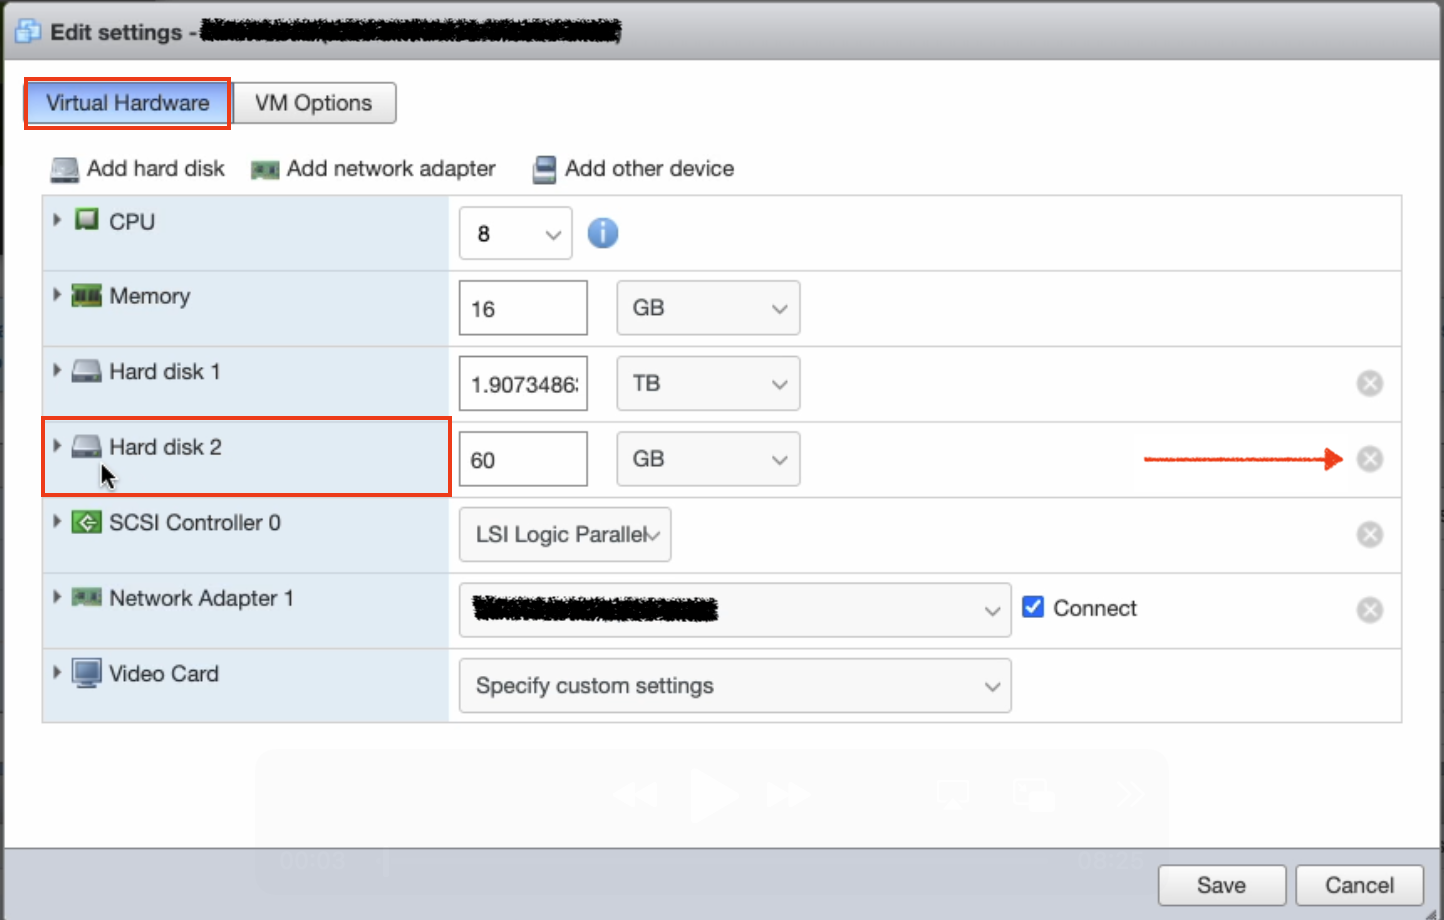The width and height of the screenshot is (1444, 920).
Task: Click Add other device icon
Action: (544, 169)
